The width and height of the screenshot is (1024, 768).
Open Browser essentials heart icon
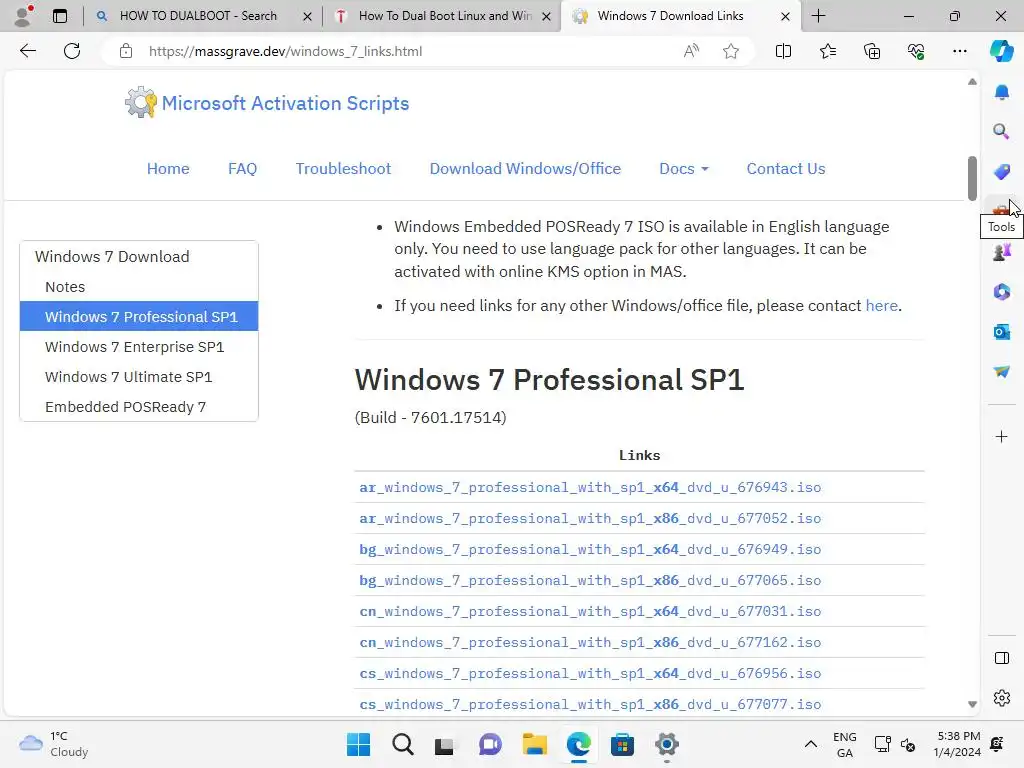coord(916,51)
